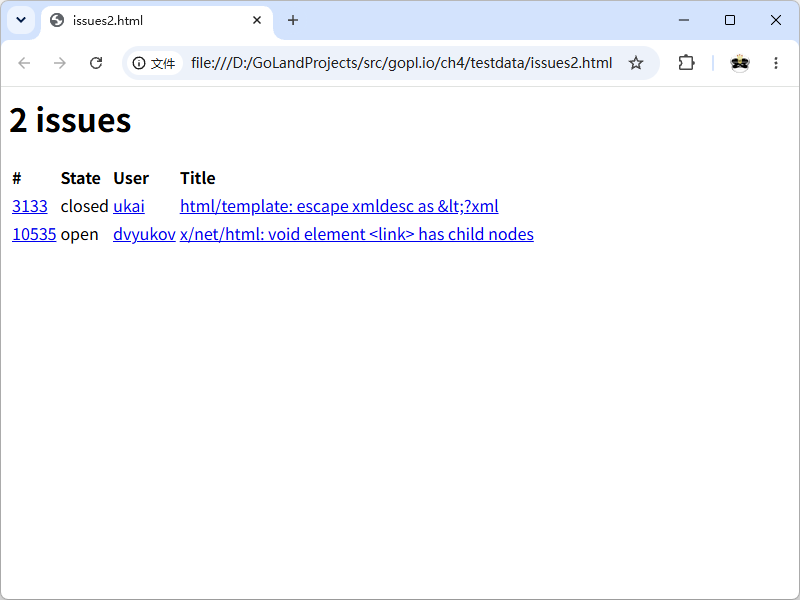This screenshot has width=800, height=600.
Task: Visit user dvyukov profile link
Action: 144,234
